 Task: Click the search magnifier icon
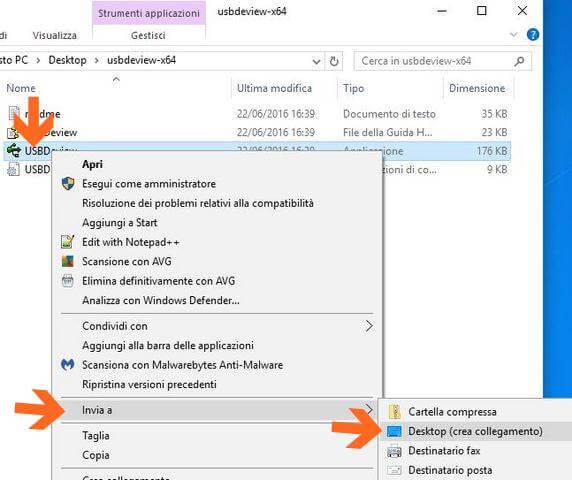click(x=519, y=61)
